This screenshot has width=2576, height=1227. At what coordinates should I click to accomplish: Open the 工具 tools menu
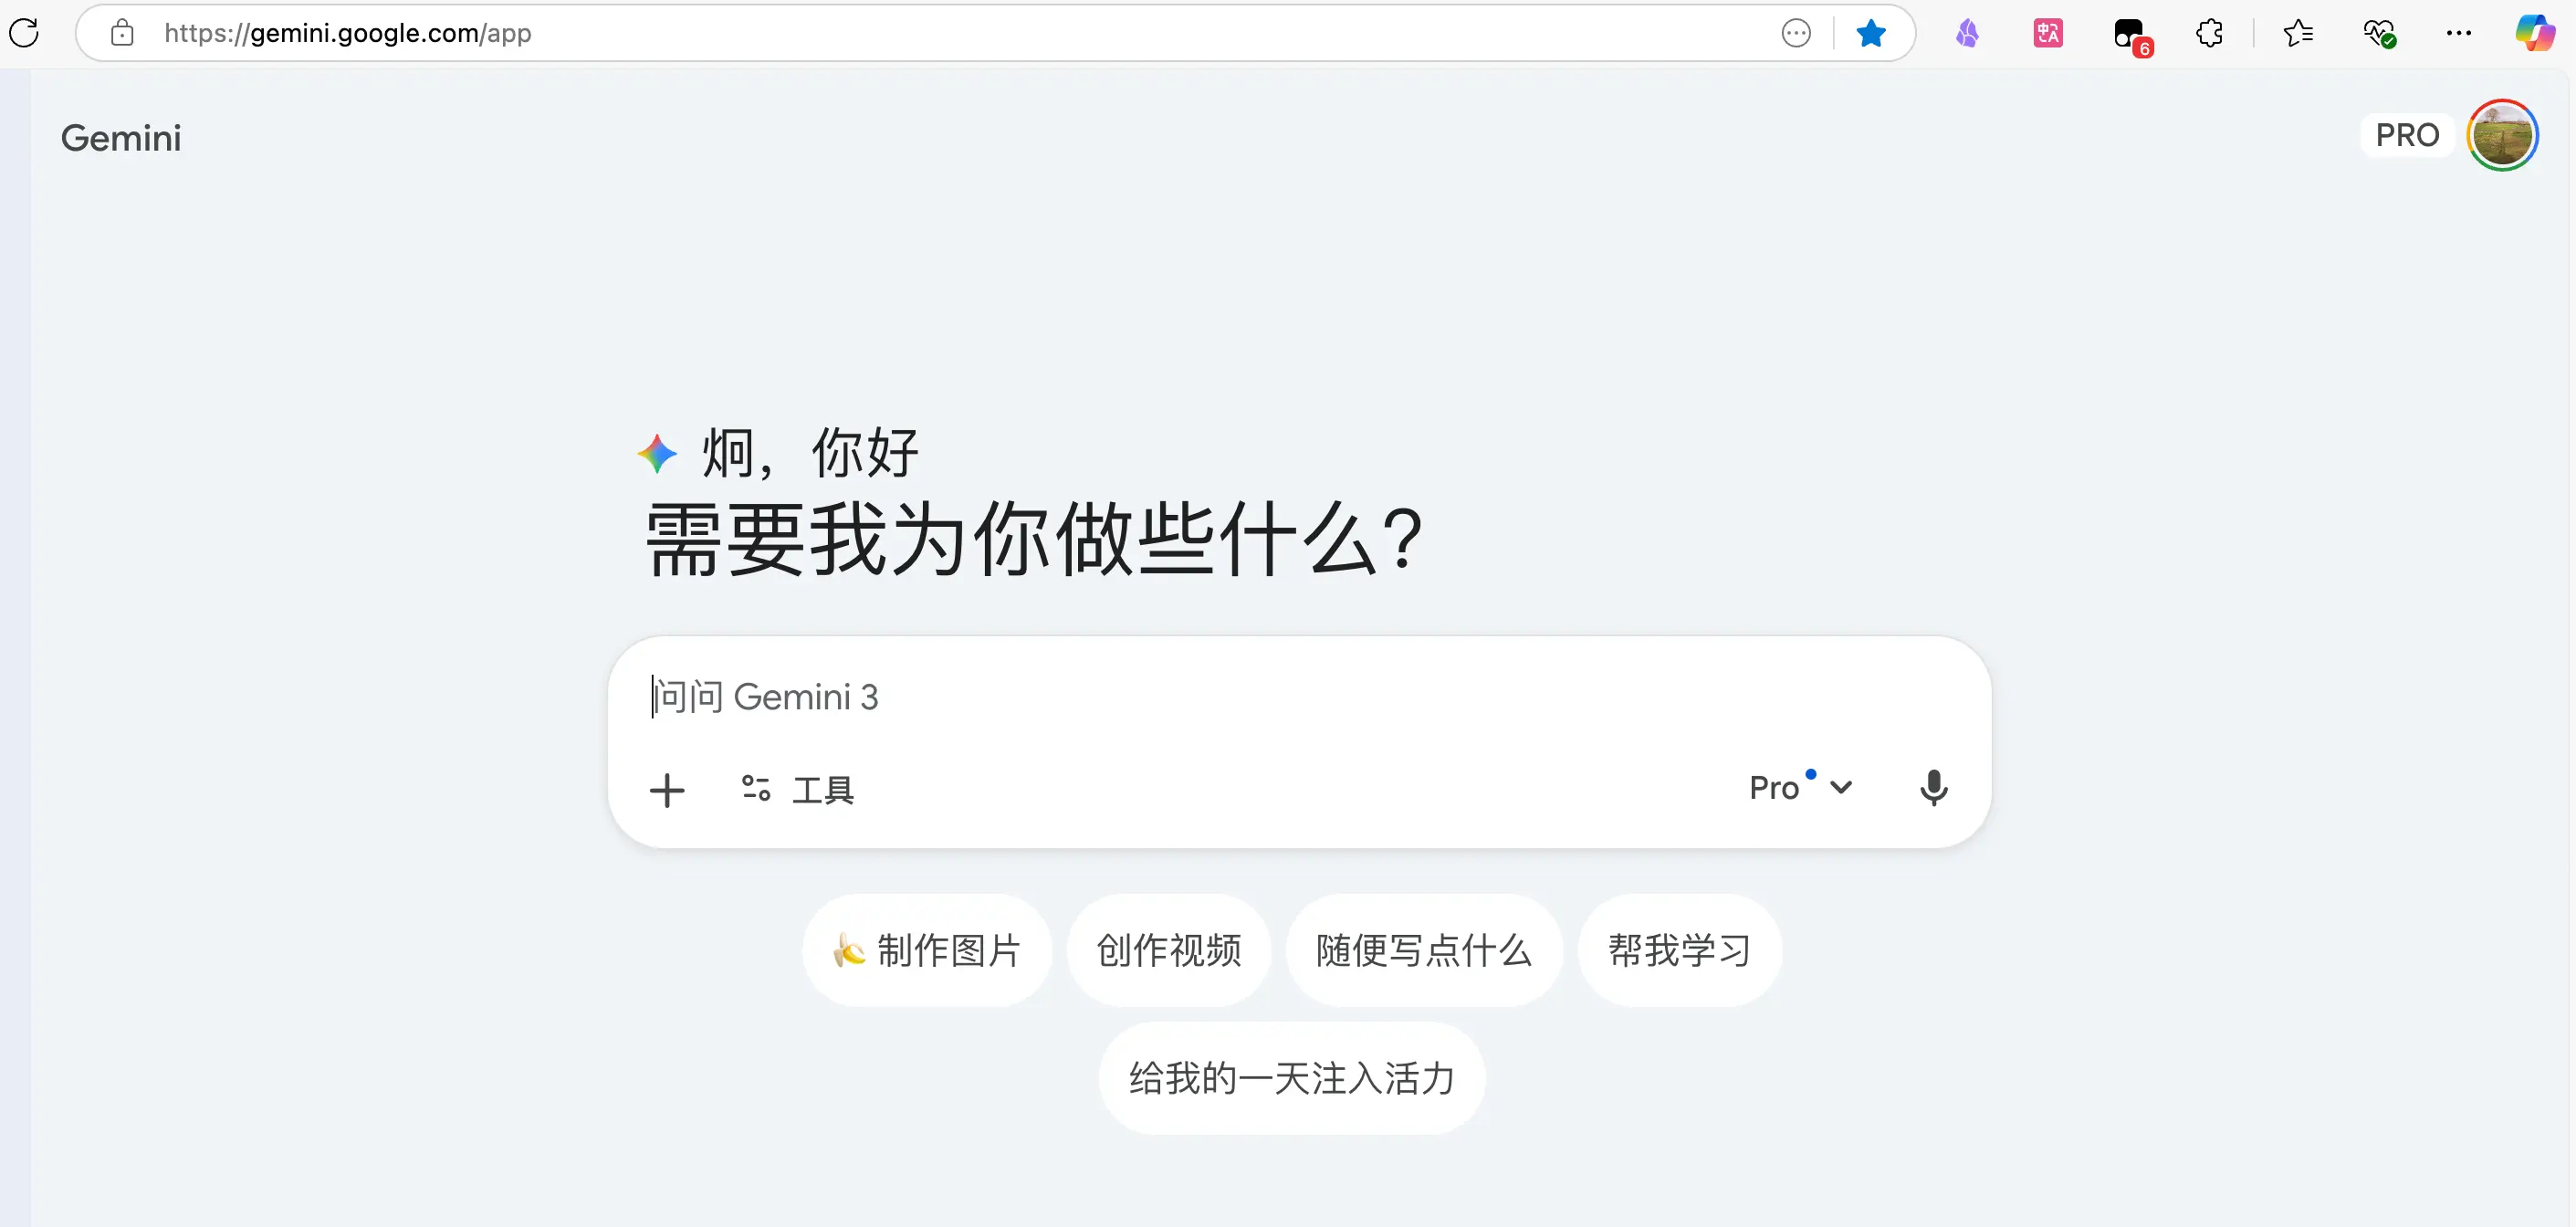[x=798, y=790]
